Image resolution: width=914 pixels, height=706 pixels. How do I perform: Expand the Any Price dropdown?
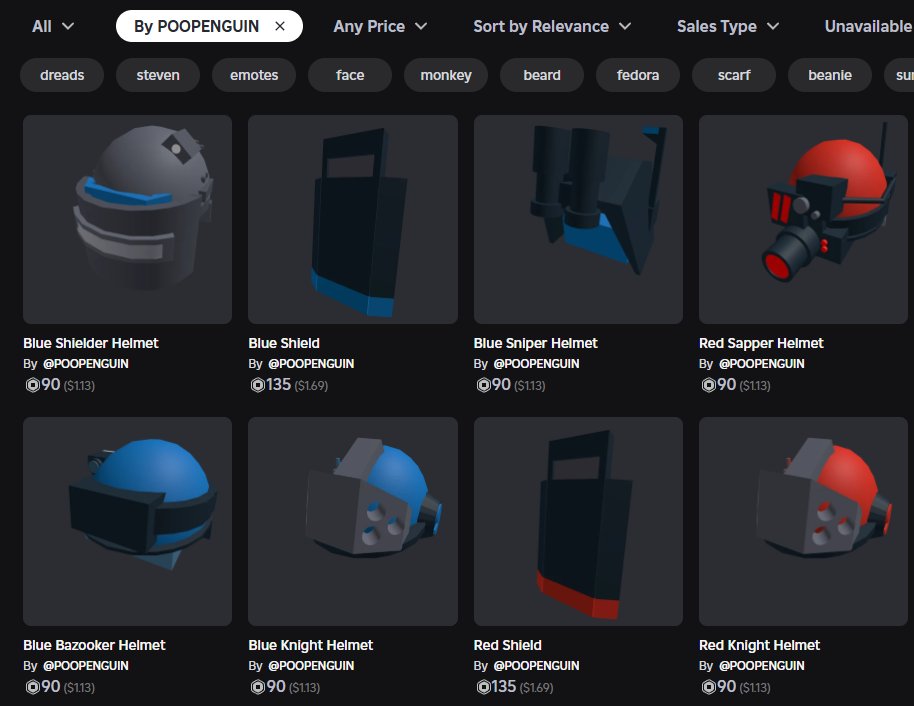click(x=380, y=26)
